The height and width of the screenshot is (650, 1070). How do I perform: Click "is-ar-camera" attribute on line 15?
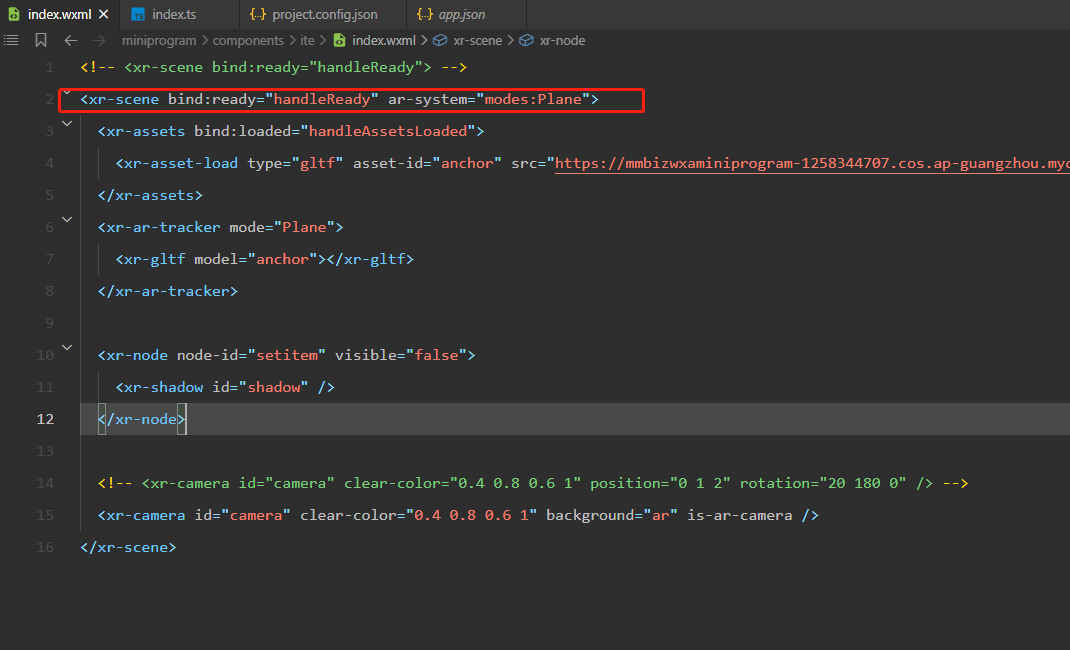pos(740,516)
